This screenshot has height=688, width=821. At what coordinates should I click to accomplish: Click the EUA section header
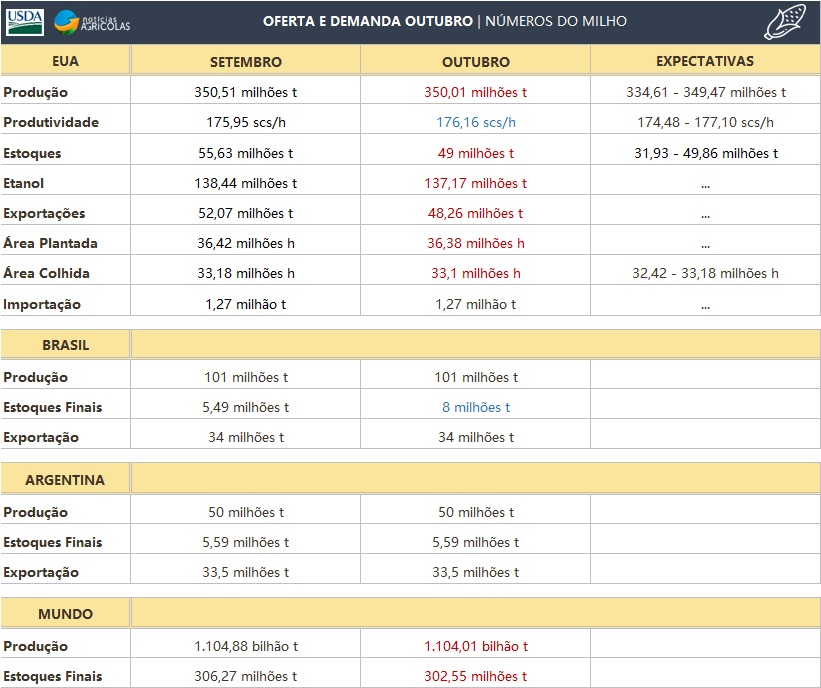tap(65, 61)
